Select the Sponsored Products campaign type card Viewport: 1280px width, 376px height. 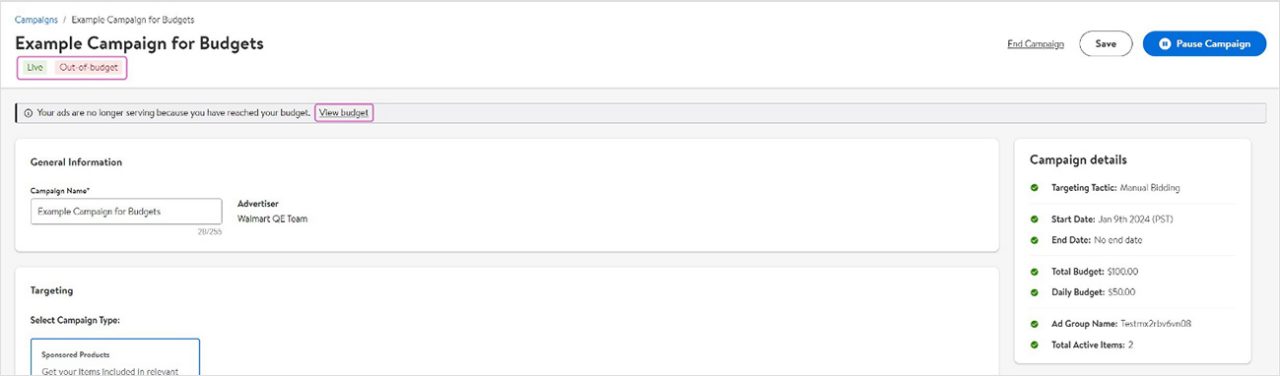pyautogui.click(x=115, y=357)
